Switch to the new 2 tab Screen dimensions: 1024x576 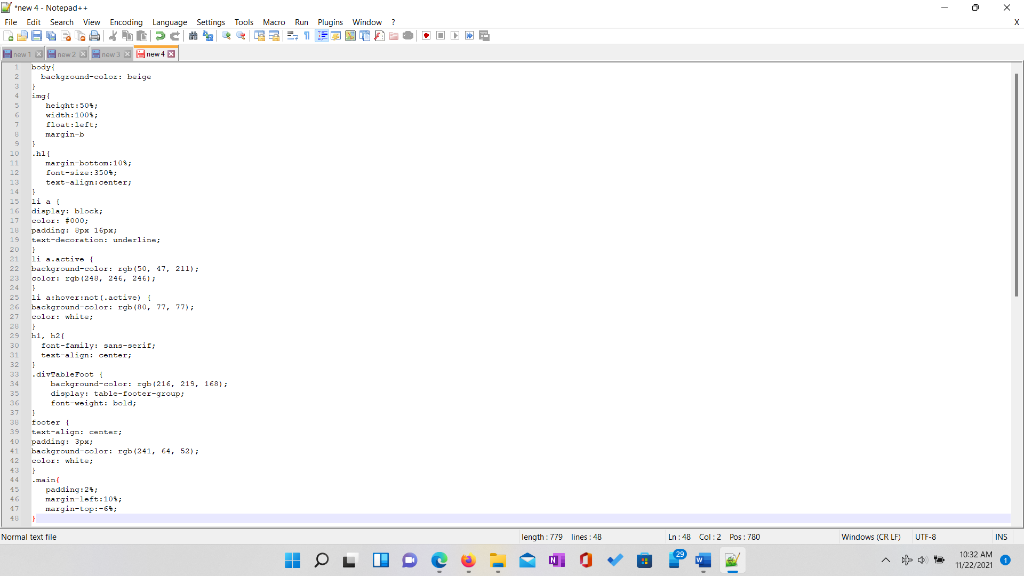pyautogui.click(x=66, y=55)
